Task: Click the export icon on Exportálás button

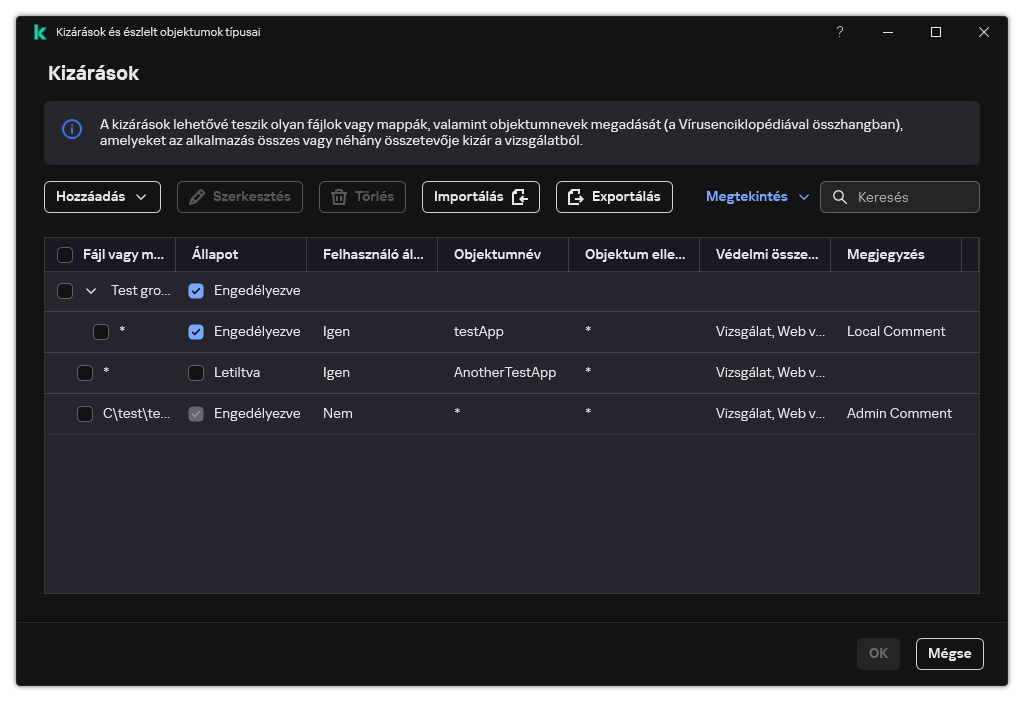Action: 576,197
